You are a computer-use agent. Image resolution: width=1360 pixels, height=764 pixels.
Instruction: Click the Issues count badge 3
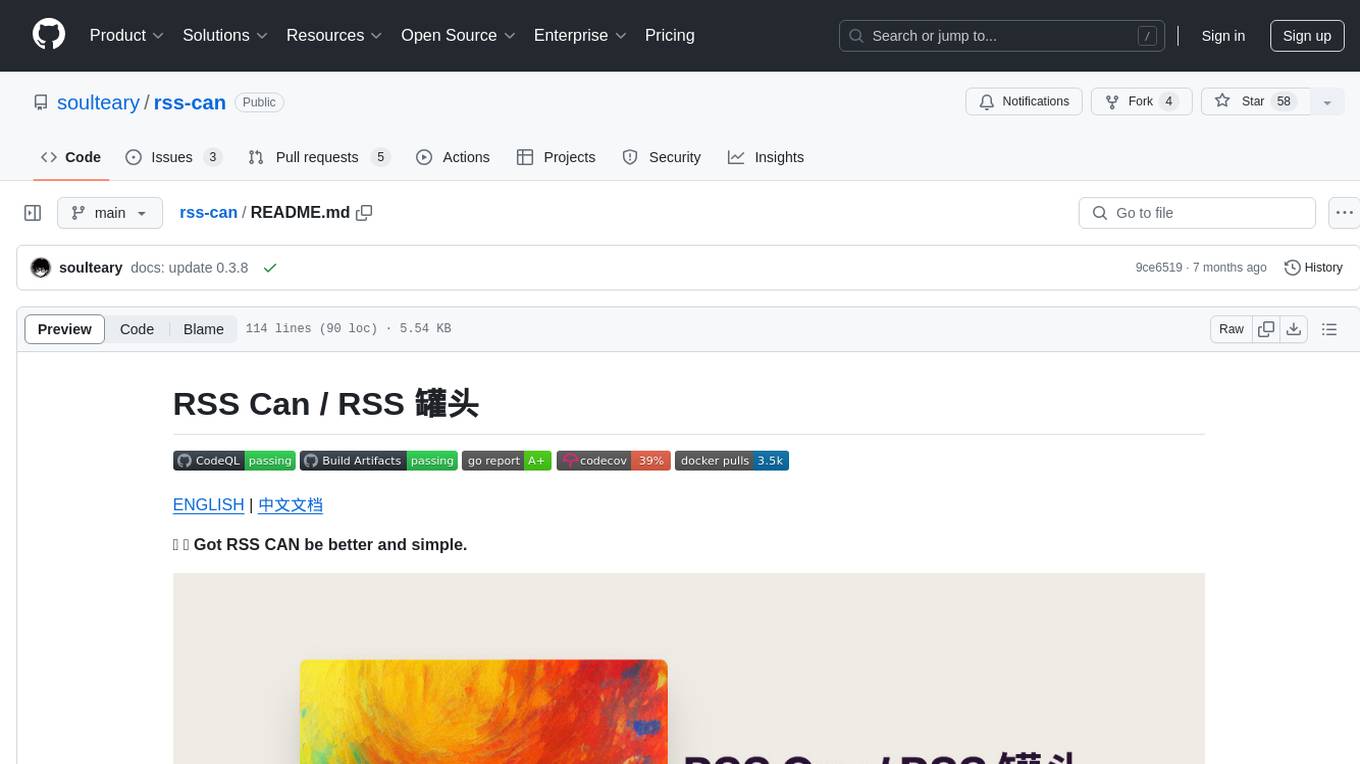[x=212, y=157]
